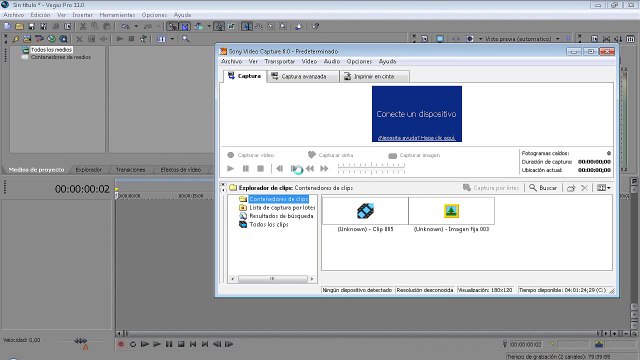Open Herramientas menu in Vegas Pro
The image size is (640, 360).
click(117, 15)
